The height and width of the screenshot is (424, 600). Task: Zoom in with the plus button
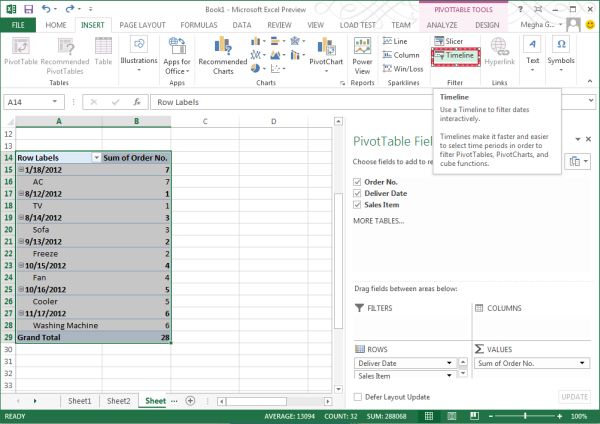click(559, 416)
